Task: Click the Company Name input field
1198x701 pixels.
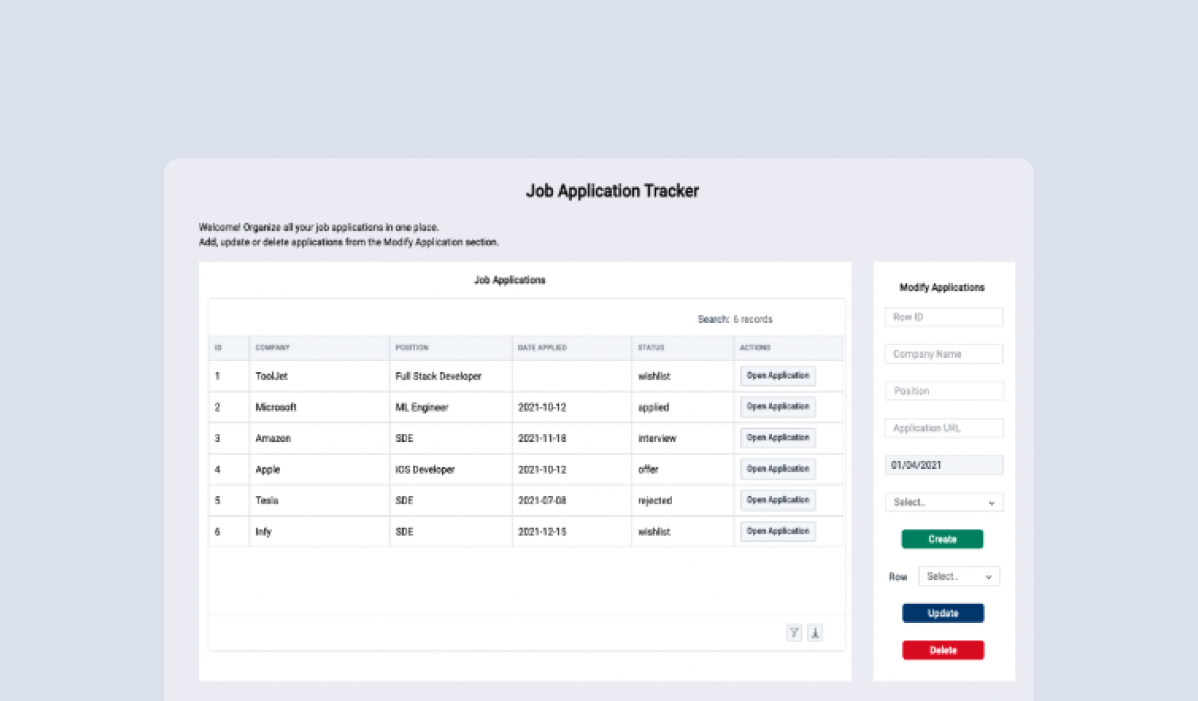Action: pyautogui.click(x=943, y=353)
